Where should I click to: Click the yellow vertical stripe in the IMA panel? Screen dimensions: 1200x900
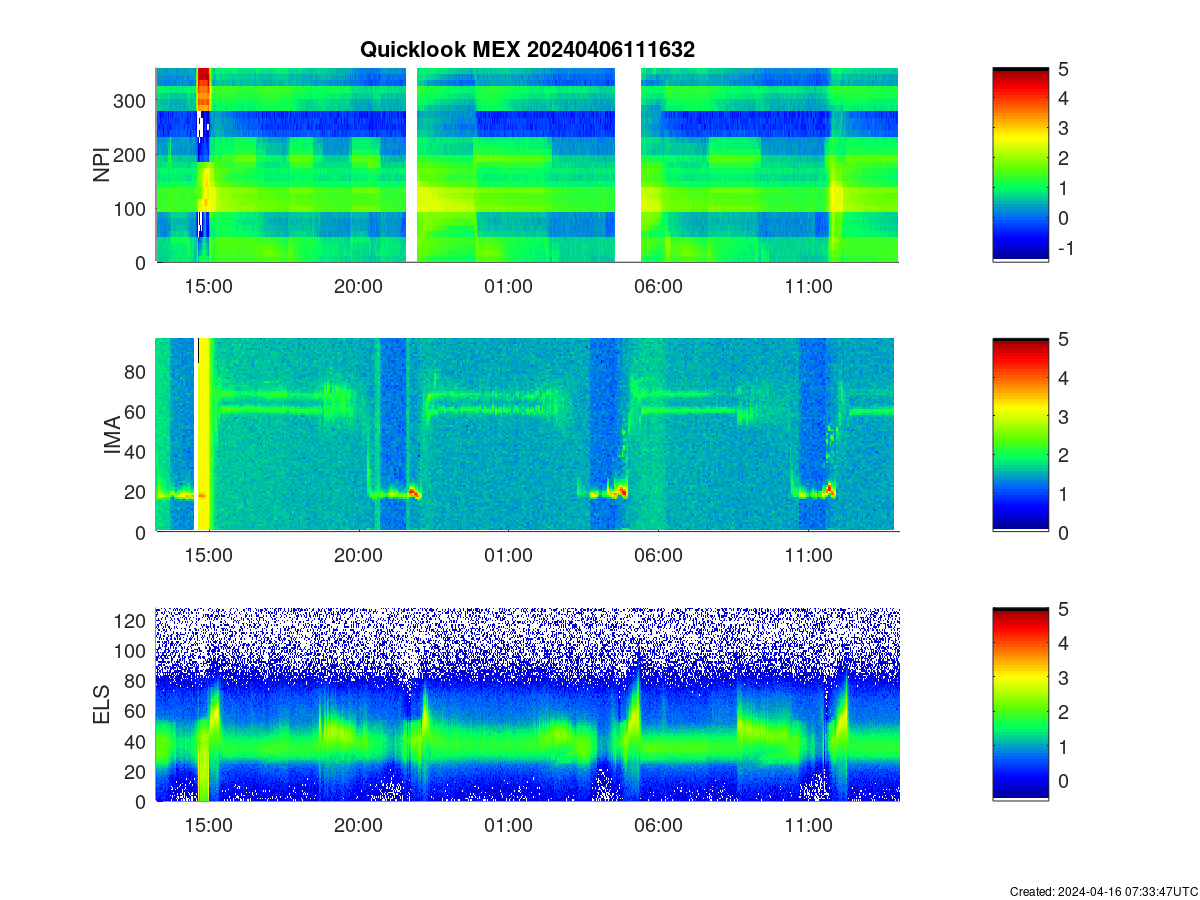[203, 435]
